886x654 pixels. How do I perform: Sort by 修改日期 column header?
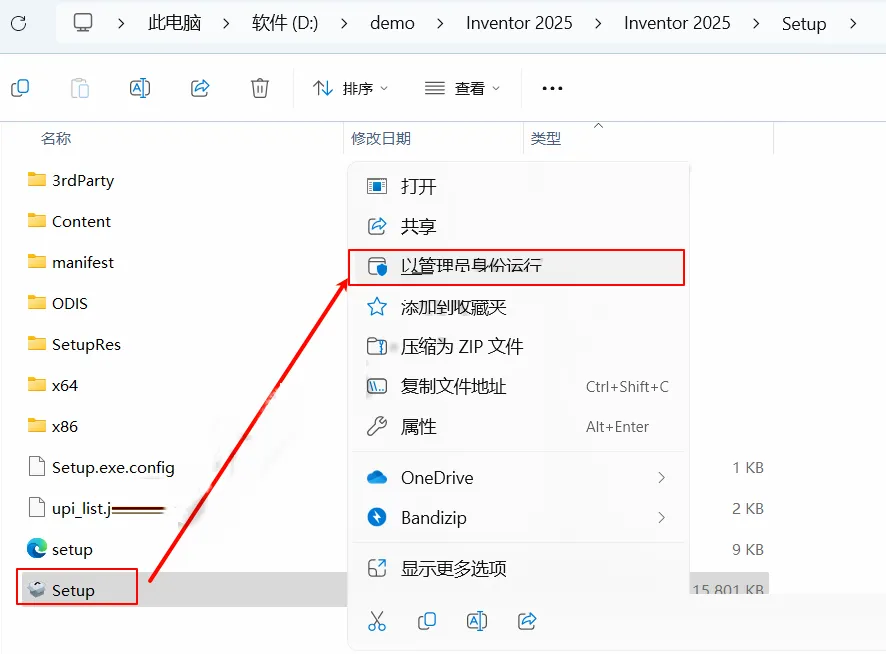381,138
